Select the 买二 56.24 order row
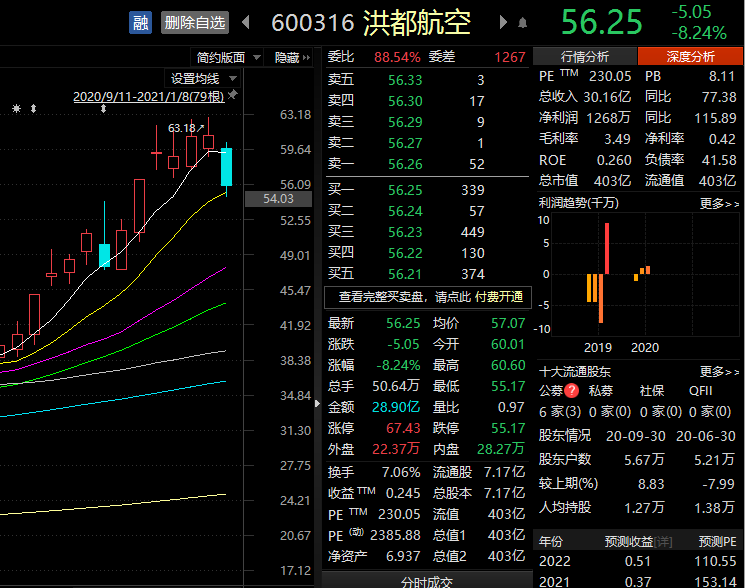Viewport: 745px width, 588px height. click(x=426, y=211)
